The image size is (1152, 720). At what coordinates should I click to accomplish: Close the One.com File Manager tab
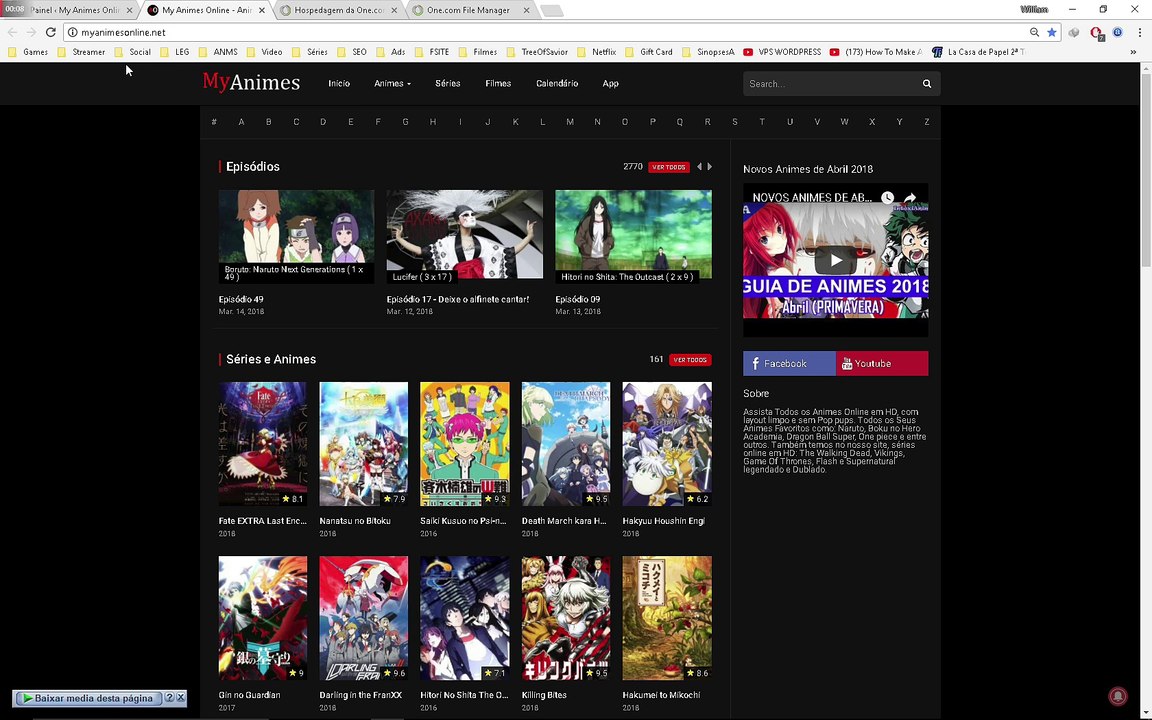coord(526,10)
